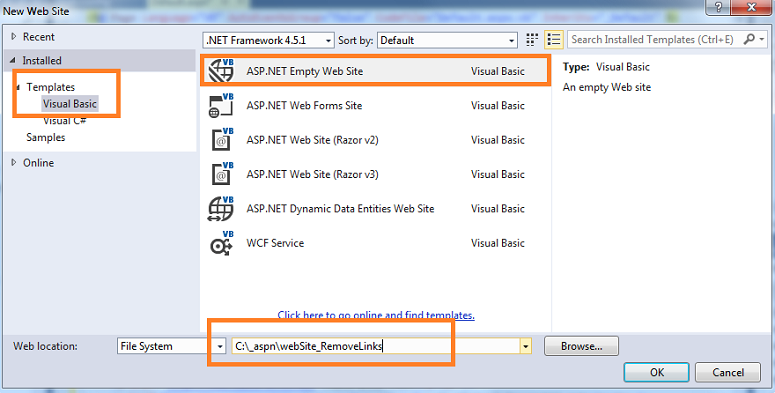Click the Installed category label
The image size is (775, 393).
[42, 60]
